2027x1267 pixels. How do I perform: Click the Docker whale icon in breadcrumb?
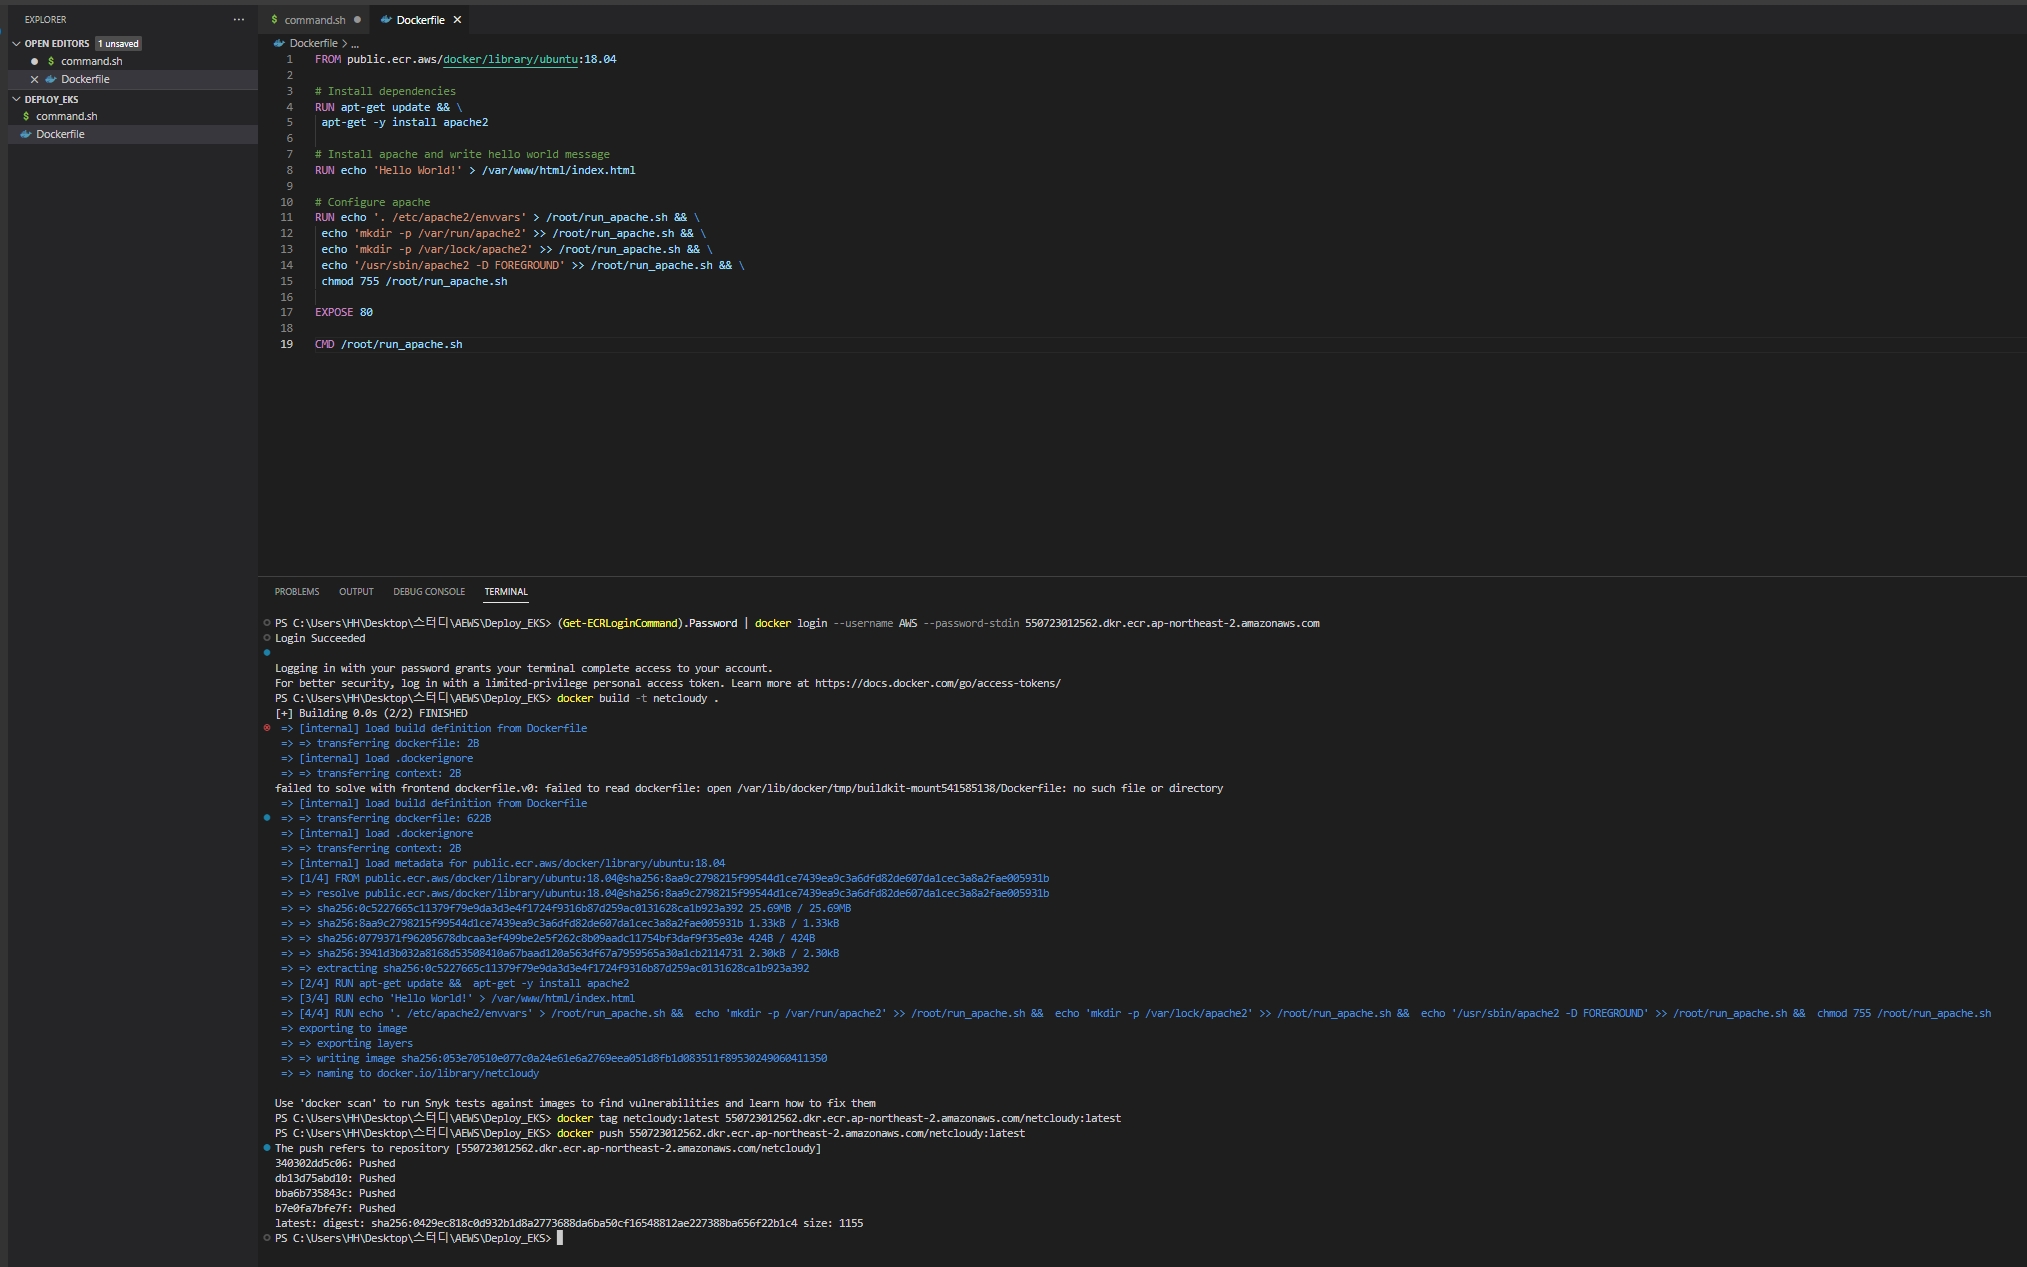click(x=279, y=43)
